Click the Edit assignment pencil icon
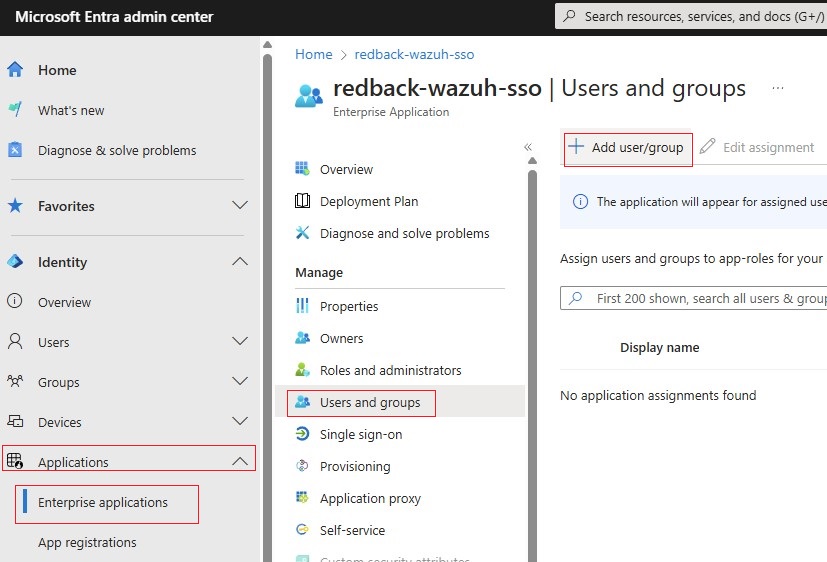Viewport: 827px width, 562px height. coord(707,147)
